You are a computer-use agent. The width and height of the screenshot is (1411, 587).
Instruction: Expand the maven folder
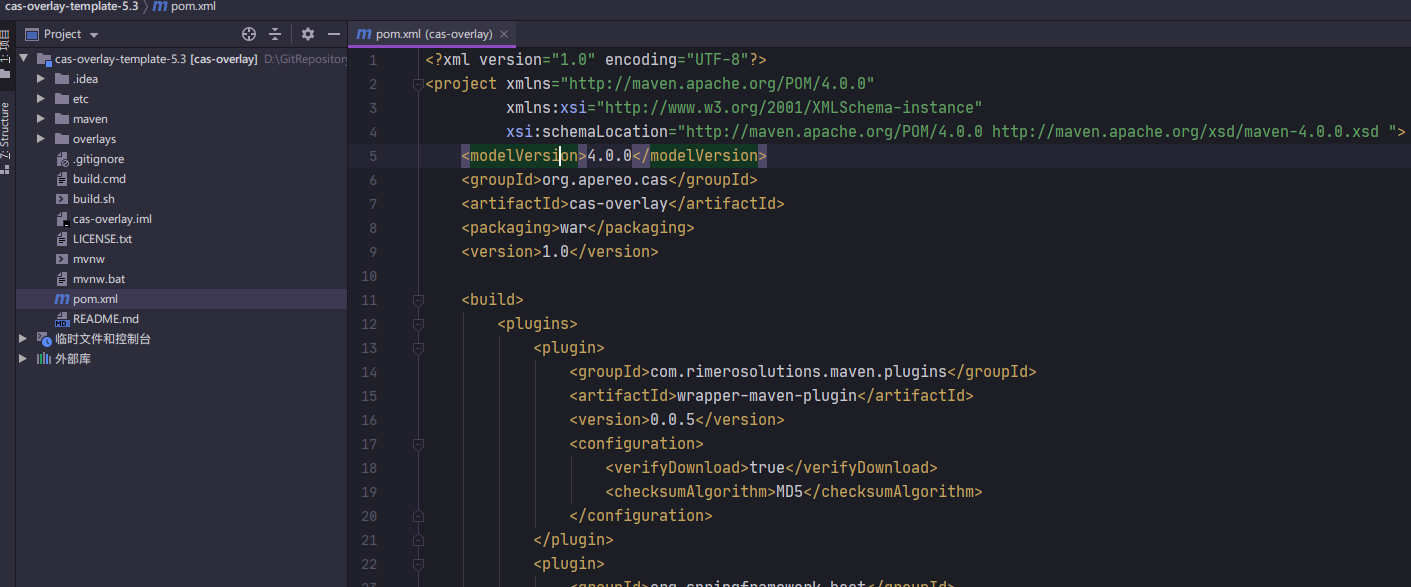click(41, 119)
